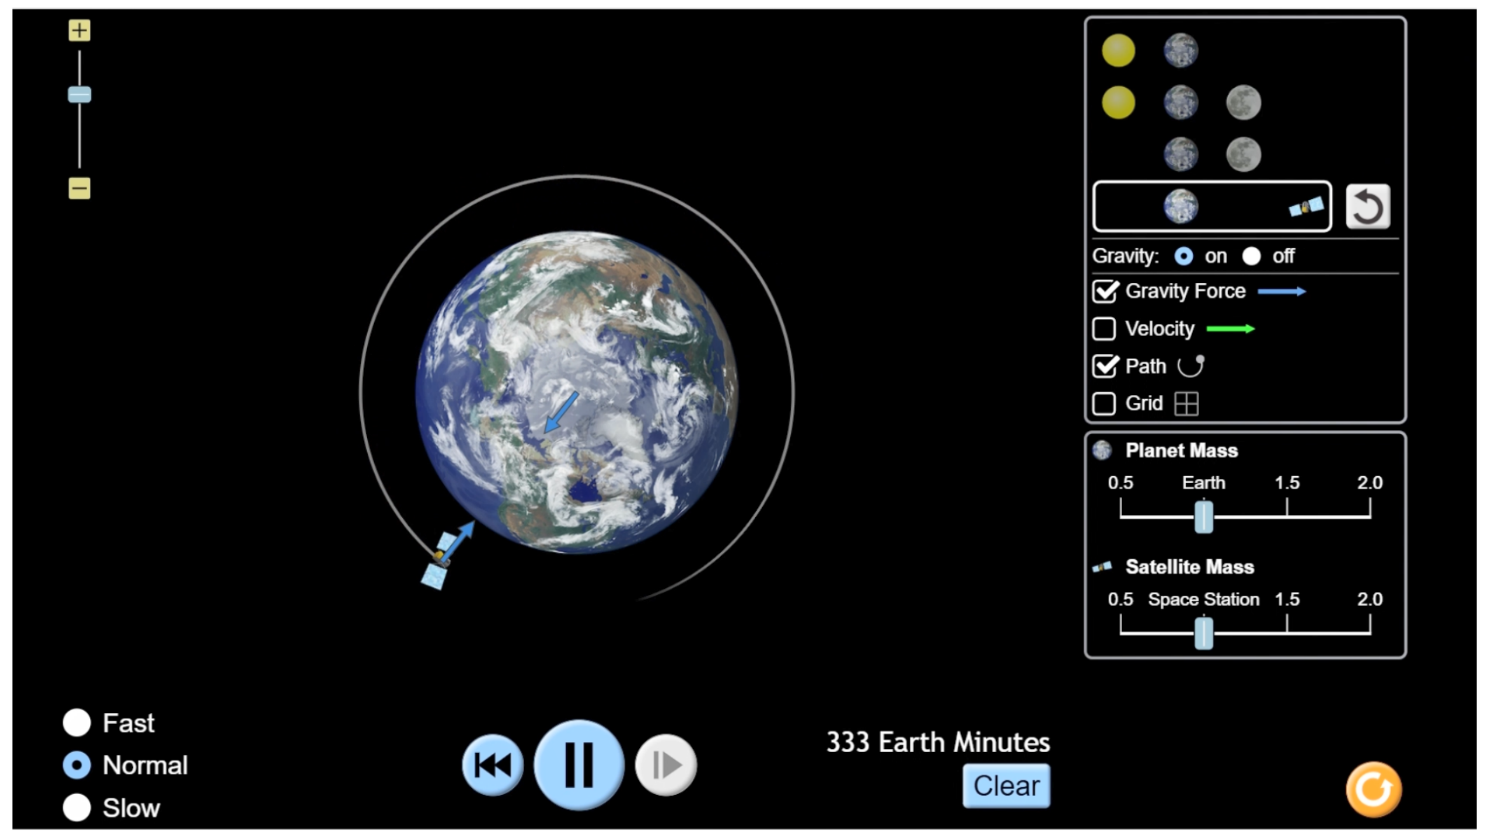This screenshot has height=840, width=1493.
Task: Click the zoom out minus icon
Action: [x=79, y=186]
